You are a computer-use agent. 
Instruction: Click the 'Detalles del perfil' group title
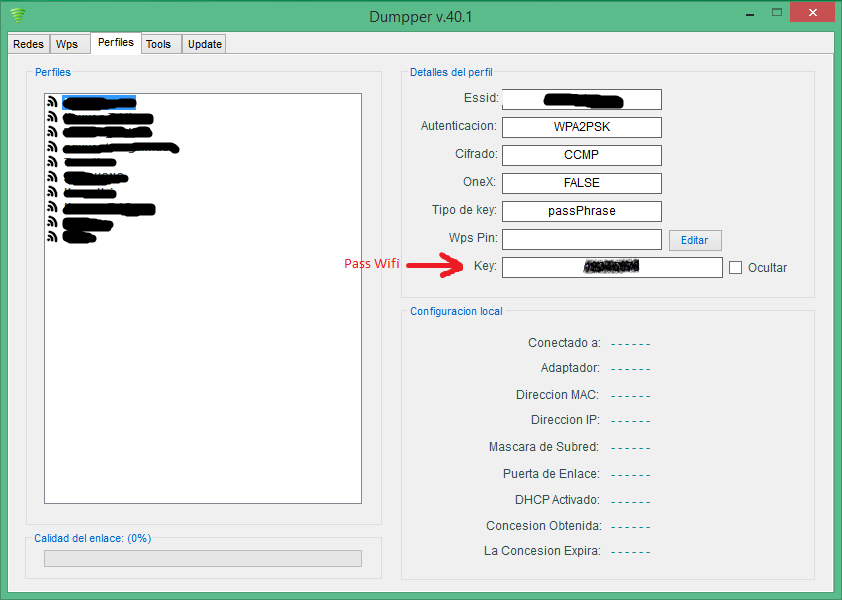pos(451,72)
